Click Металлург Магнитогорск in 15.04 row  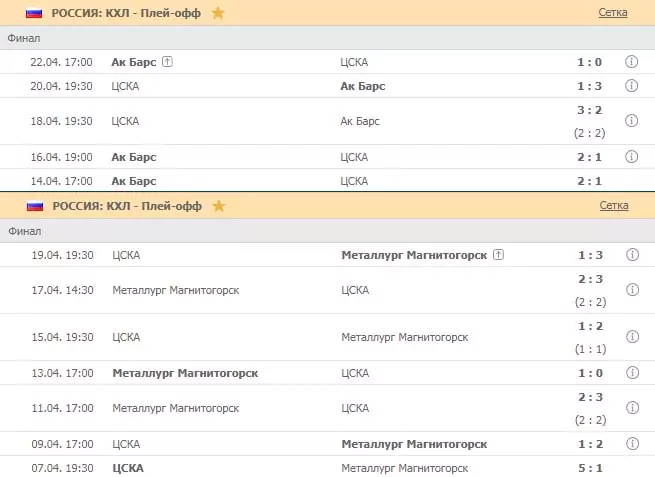pyautogui.click(x=404, y=337)
